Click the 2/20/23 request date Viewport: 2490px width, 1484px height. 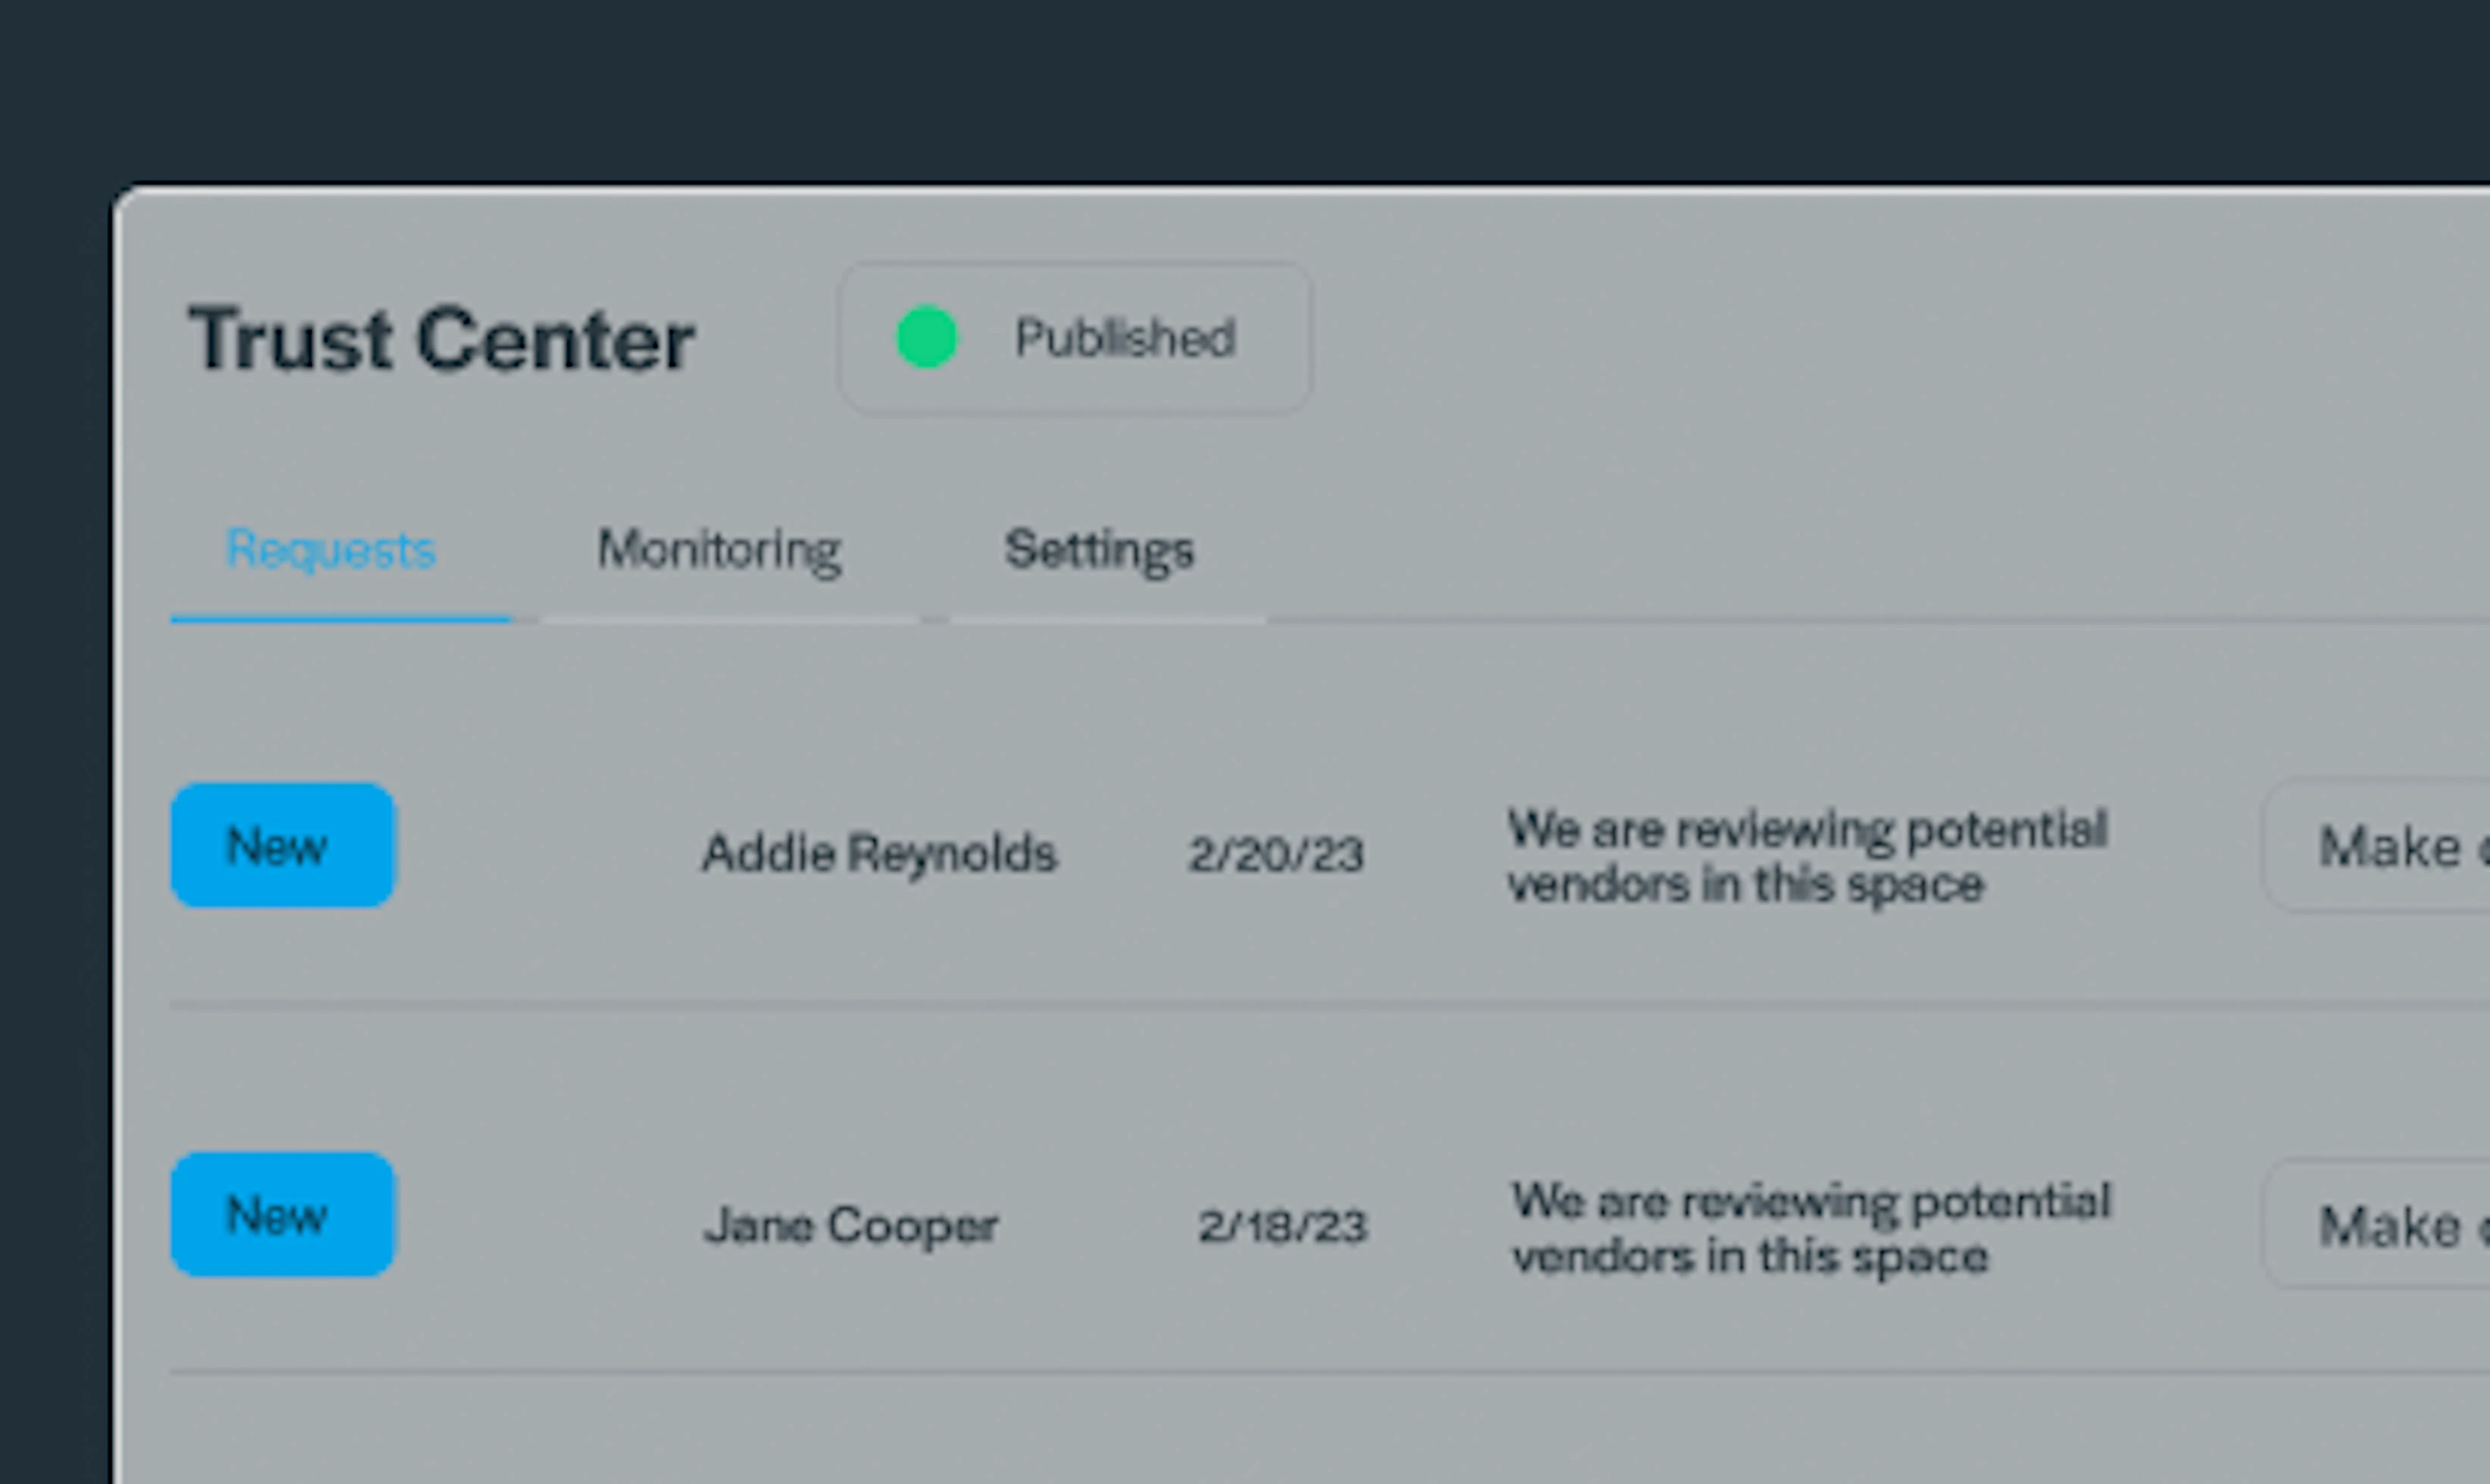point(1276,854)
